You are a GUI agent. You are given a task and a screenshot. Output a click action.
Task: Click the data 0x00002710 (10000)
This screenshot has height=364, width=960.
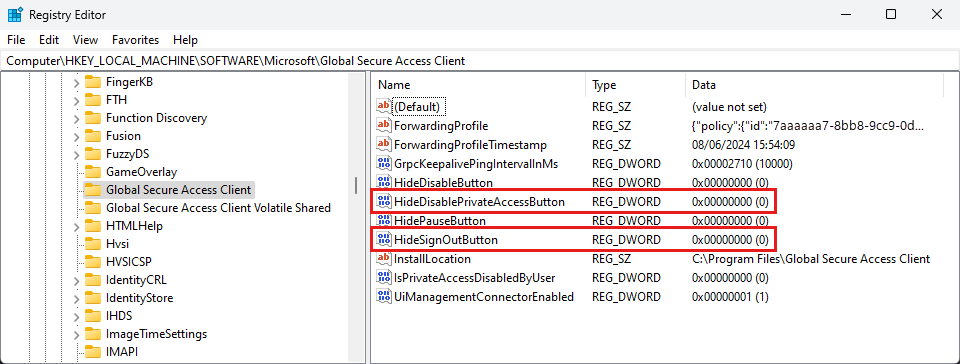click(742, 164)
